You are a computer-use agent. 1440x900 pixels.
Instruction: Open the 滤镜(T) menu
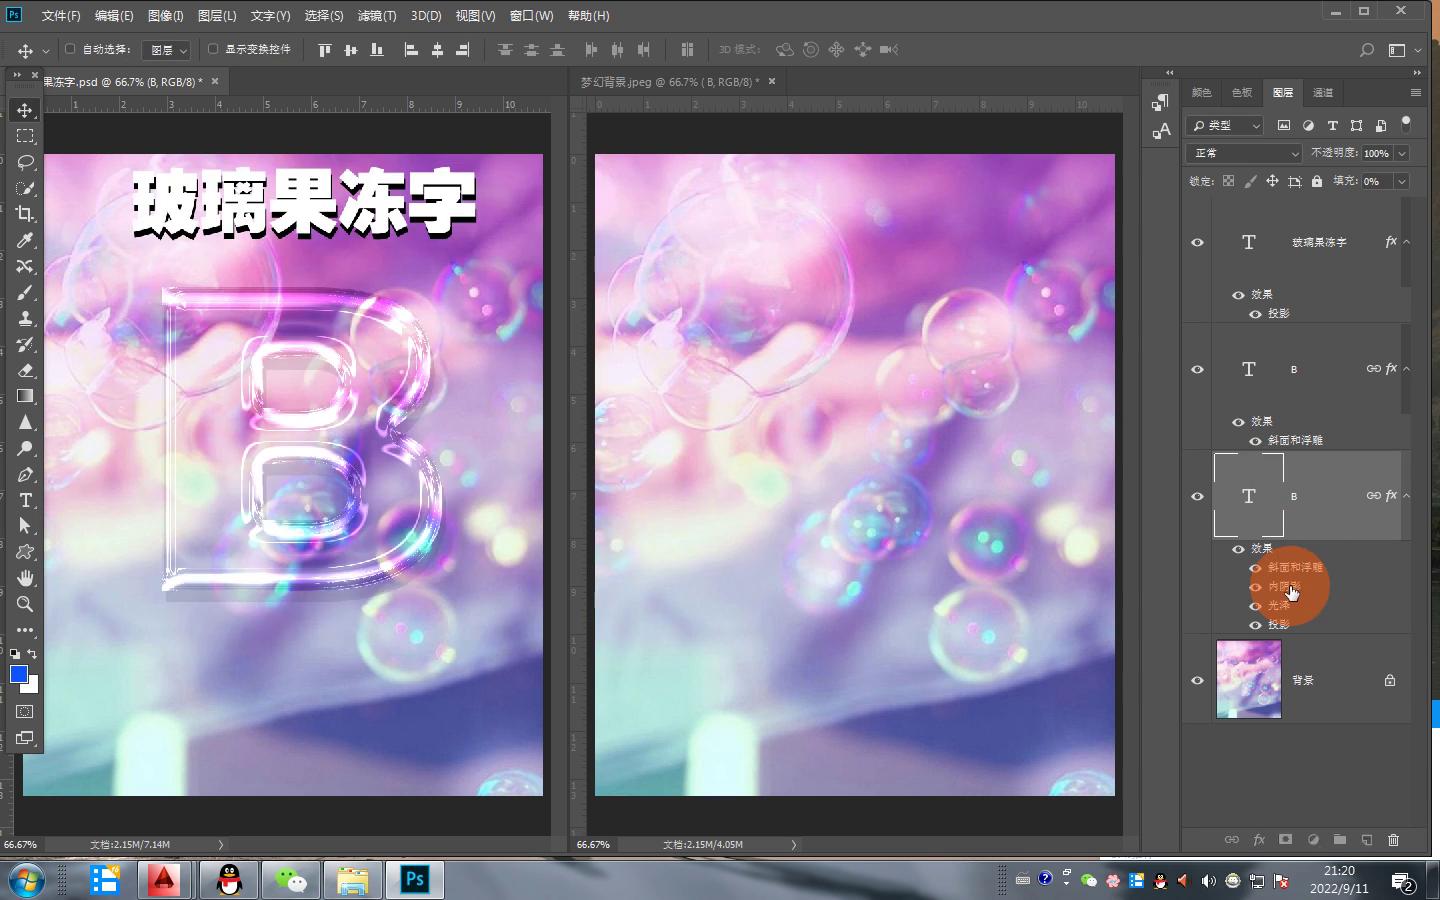coord(376,16)
